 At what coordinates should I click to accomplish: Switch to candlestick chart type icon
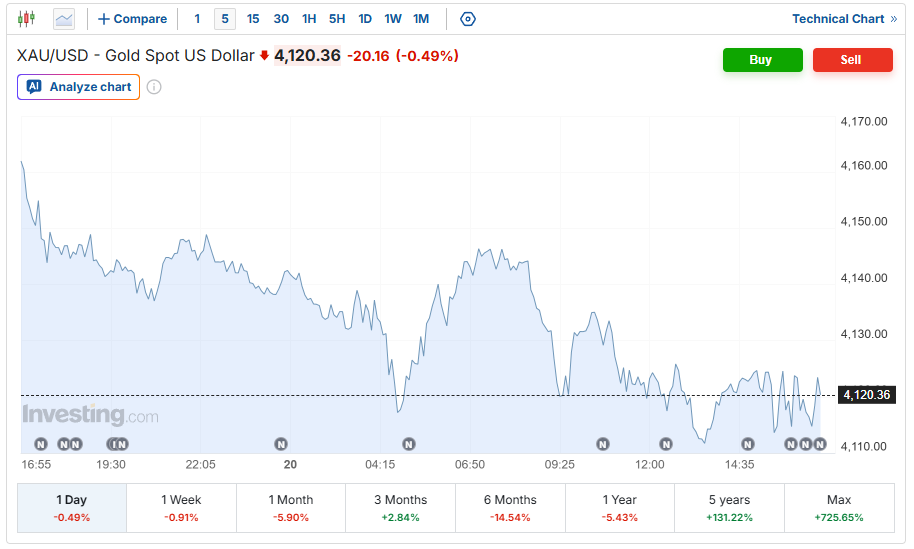(x=26, y=19)
